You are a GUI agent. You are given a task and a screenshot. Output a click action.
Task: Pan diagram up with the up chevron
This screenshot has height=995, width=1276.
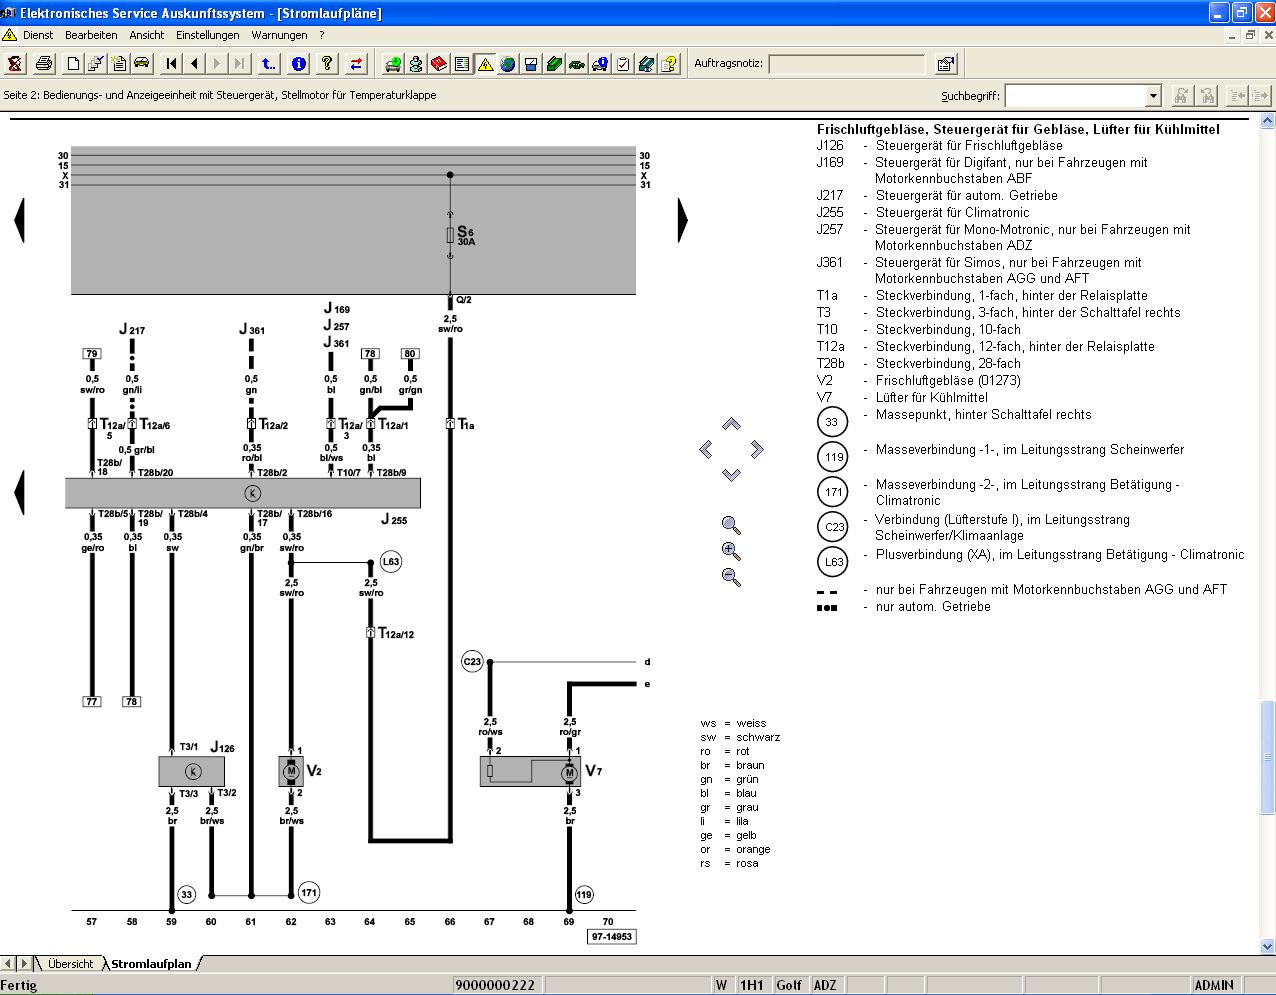point(731,424)
